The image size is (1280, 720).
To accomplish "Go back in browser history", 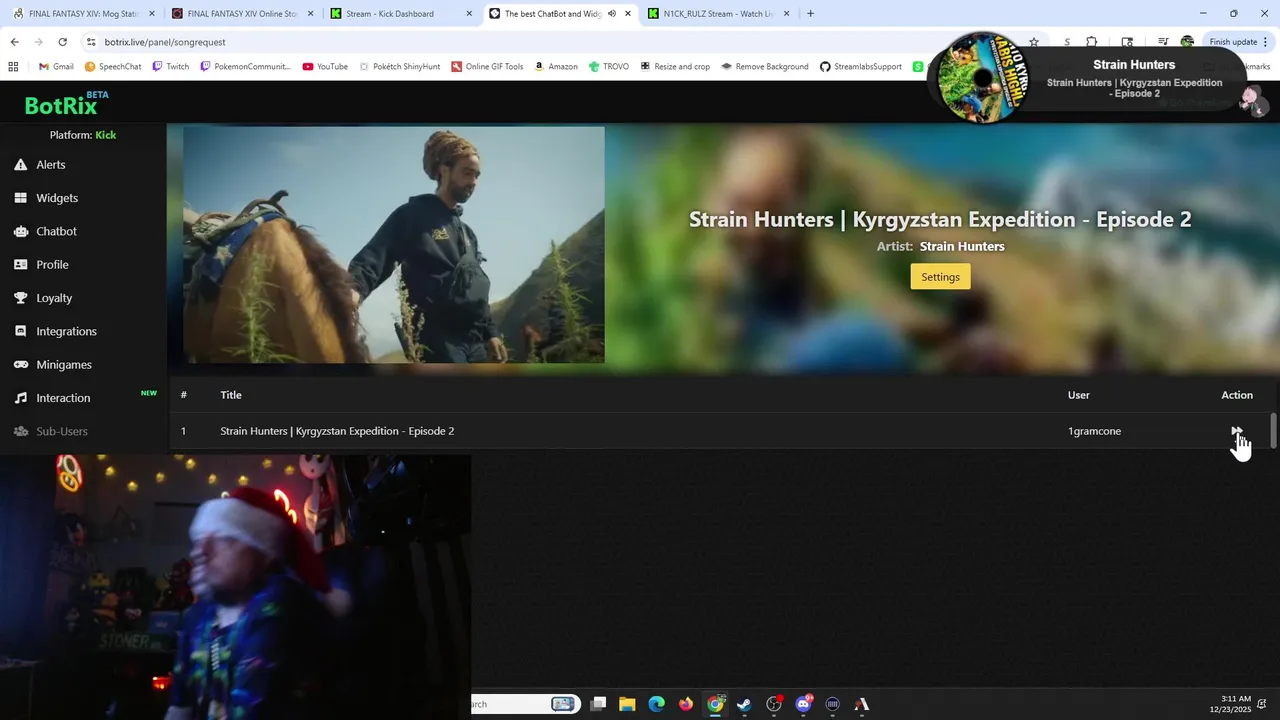I will click(x=14, y=42).
